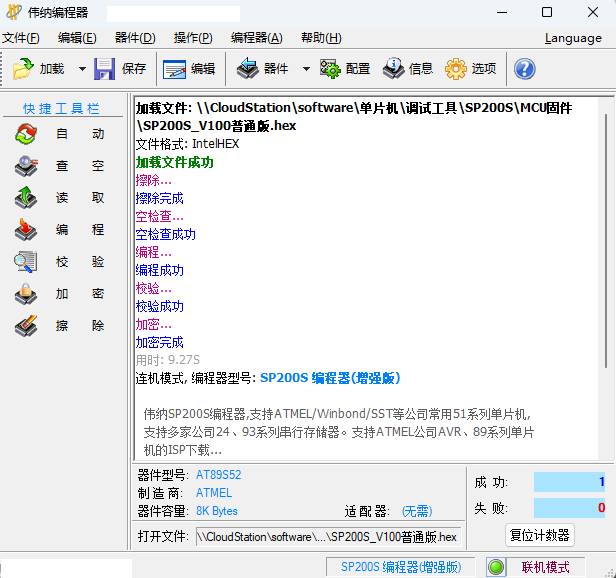Click the 空检查成功 log line
This screenshot has height=578, width=616.
point(165,235)
